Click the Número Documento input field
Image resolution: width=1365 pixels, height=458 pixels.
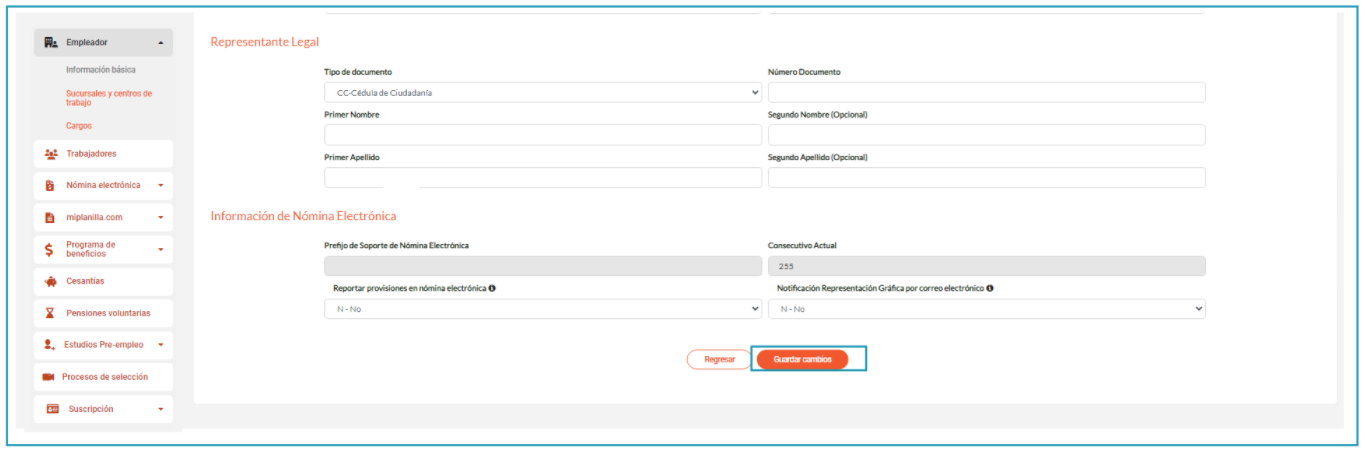click(x=986, y=93)
